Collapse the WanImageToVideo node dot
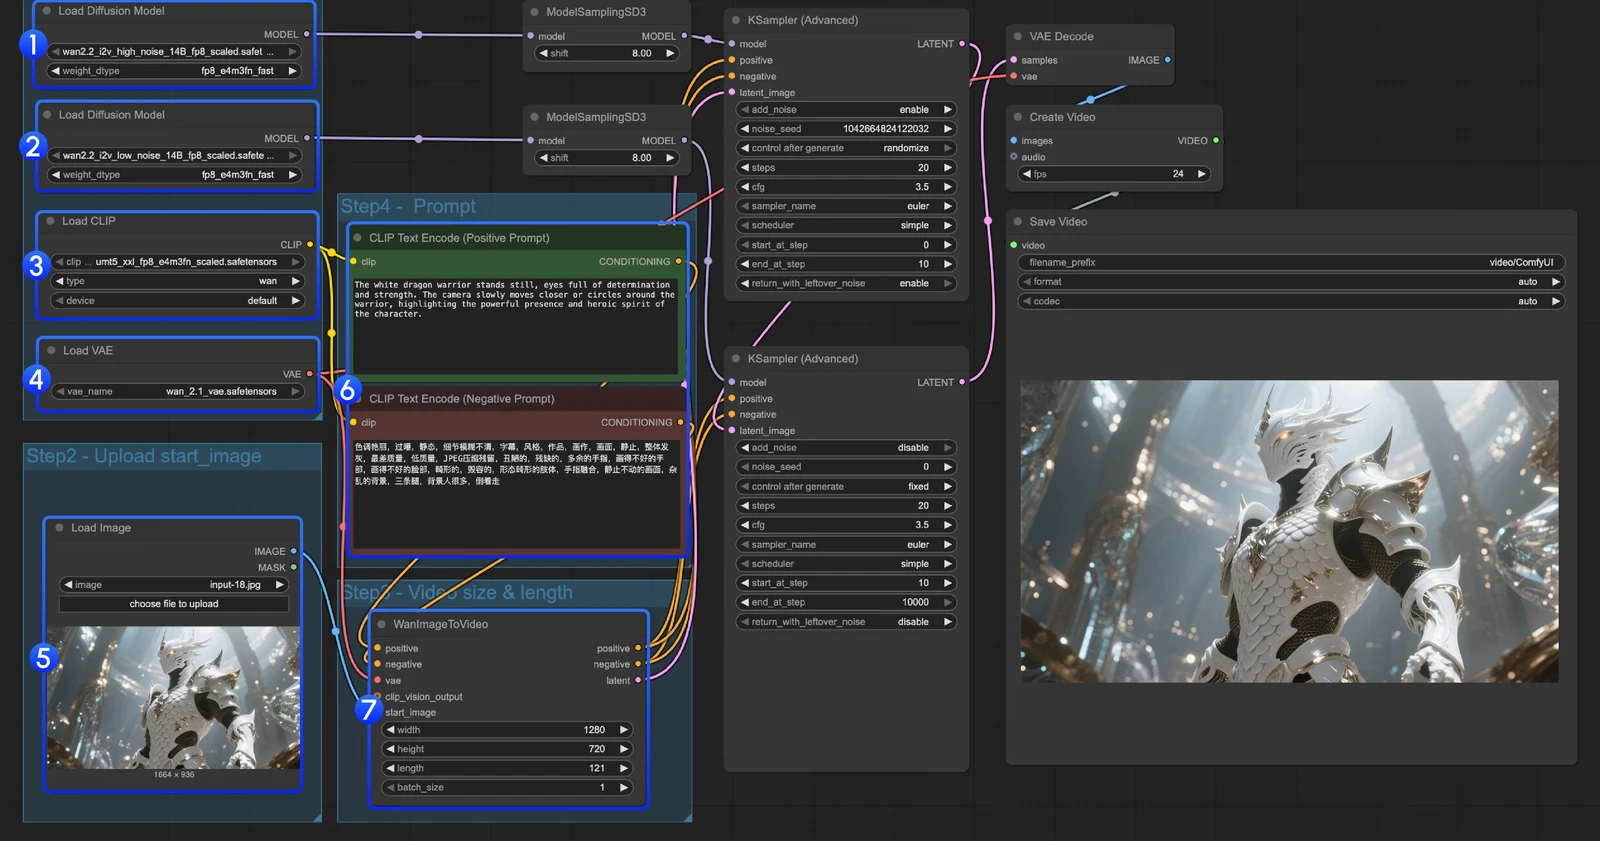 (x=381, y=624)
